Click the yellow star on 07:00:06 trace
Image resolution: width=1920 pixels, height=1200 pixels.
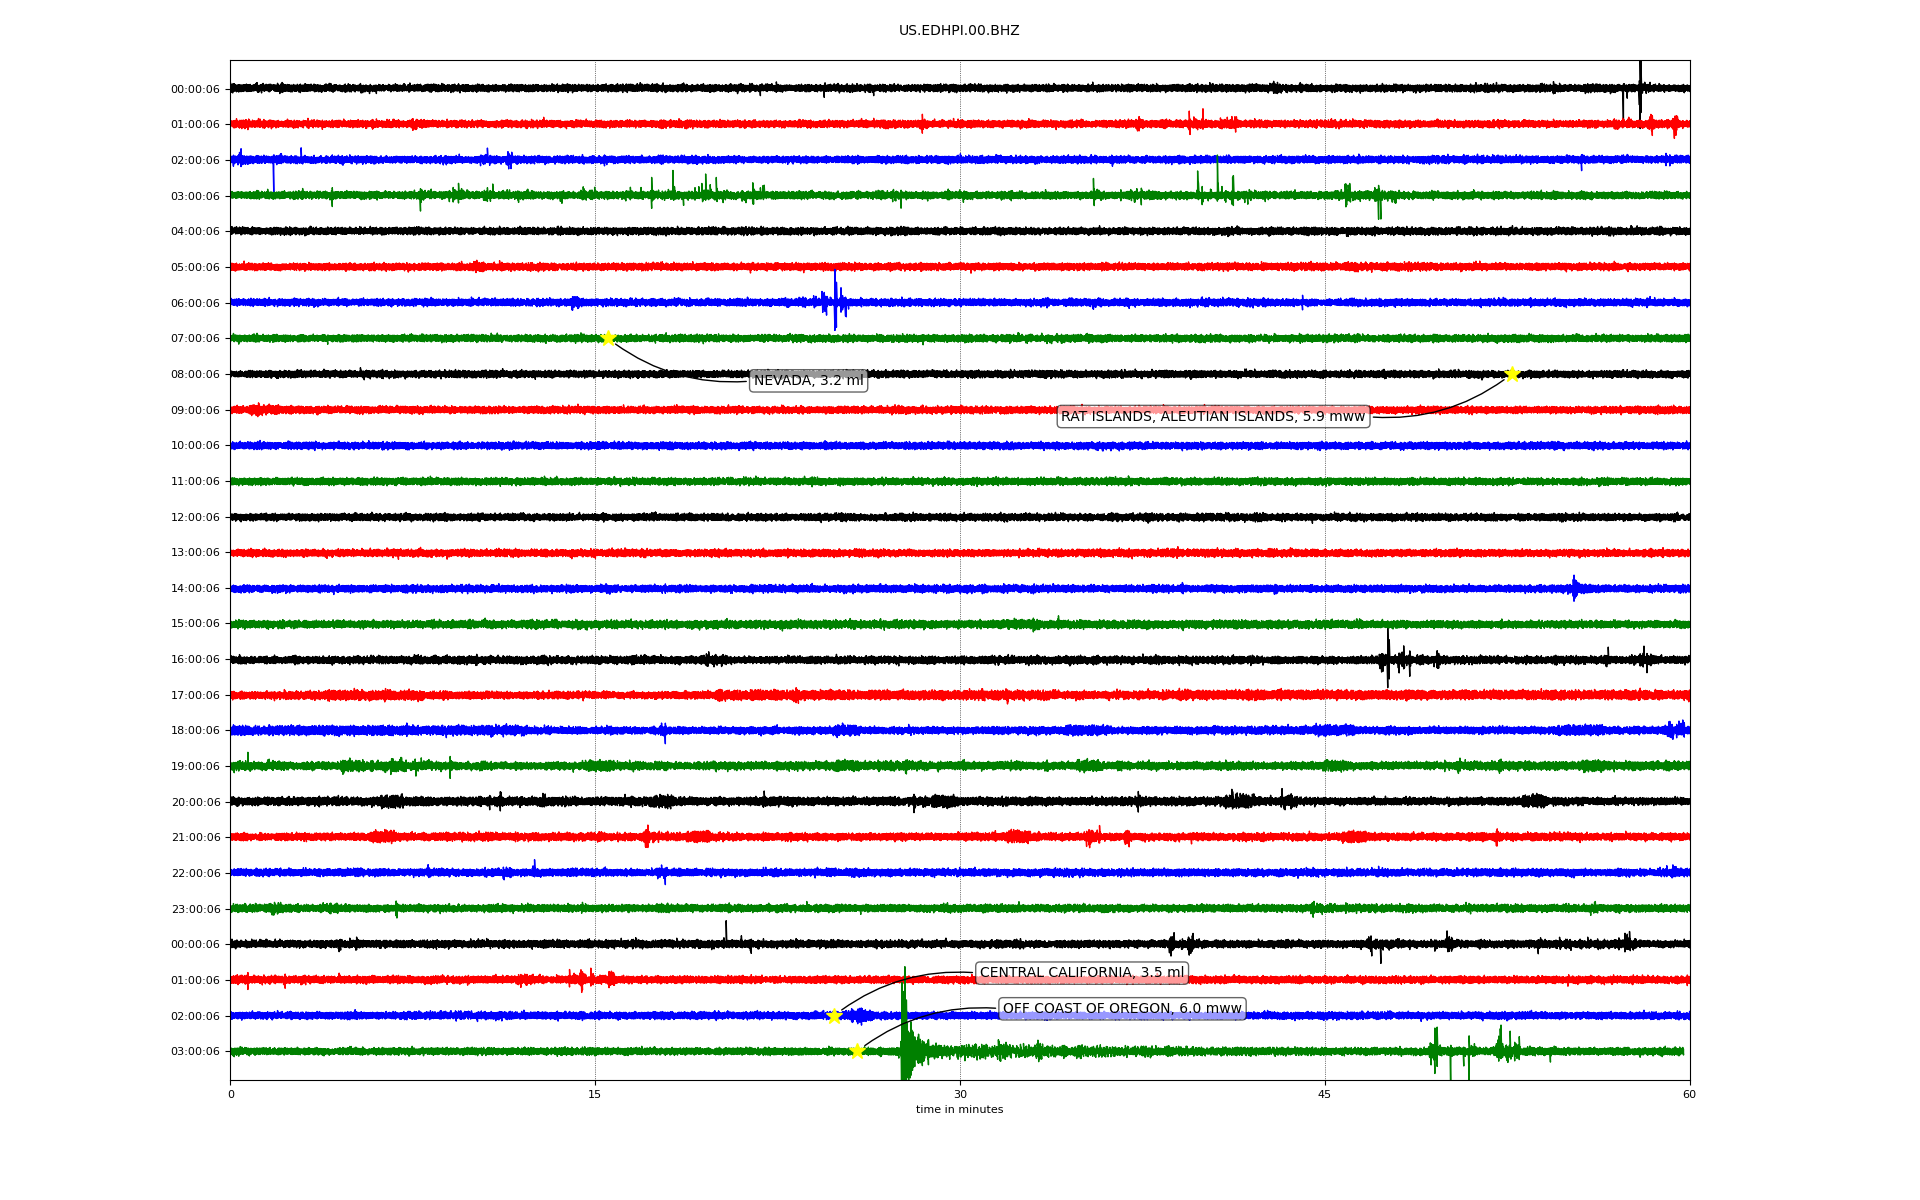coord(607,338)
